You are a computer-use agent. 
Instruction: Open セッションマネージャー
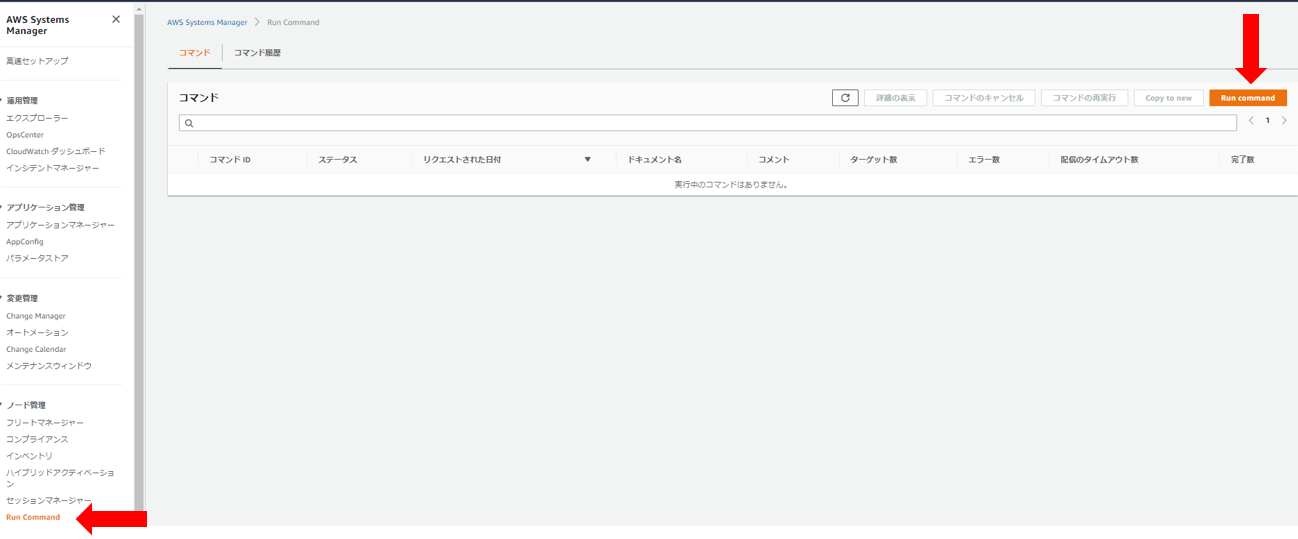tap(49, 500)
